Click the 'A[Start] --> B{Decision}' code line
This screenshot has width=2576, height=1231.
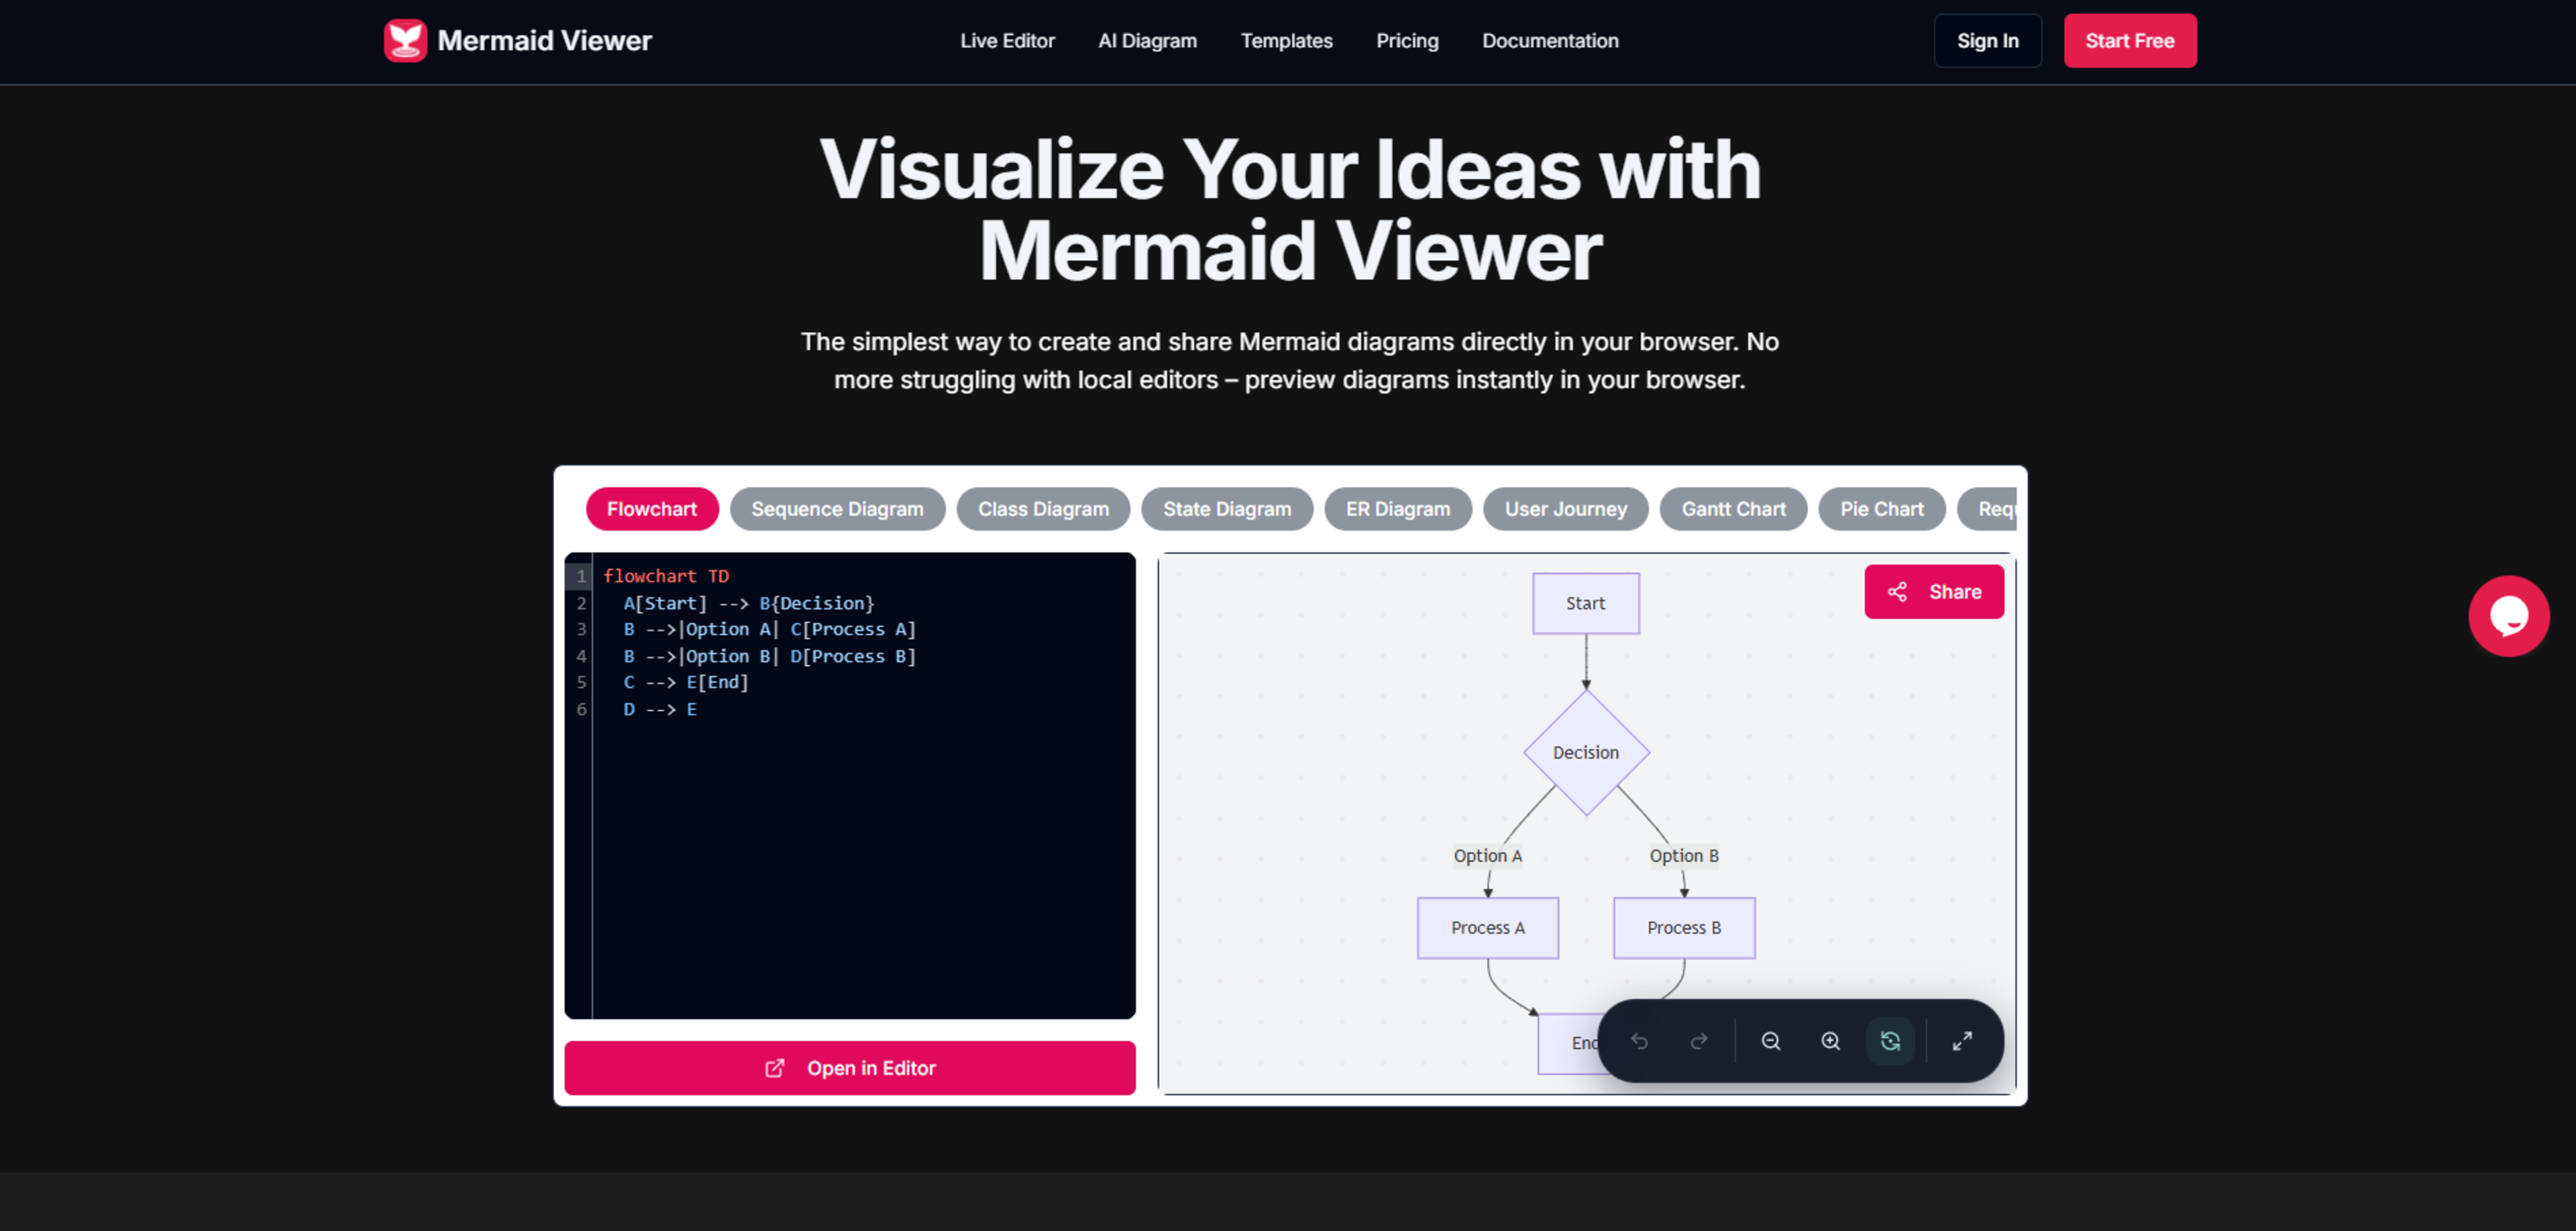tap(749, 603)
